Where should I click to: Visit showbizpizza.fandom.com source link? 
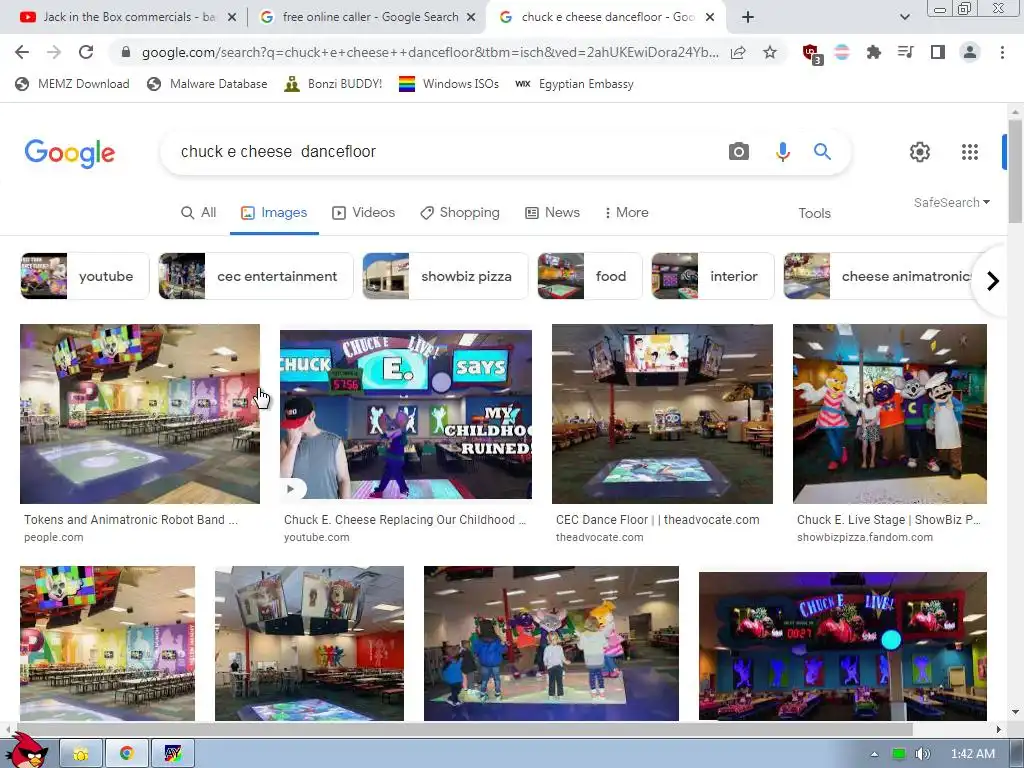coord(865,537)
